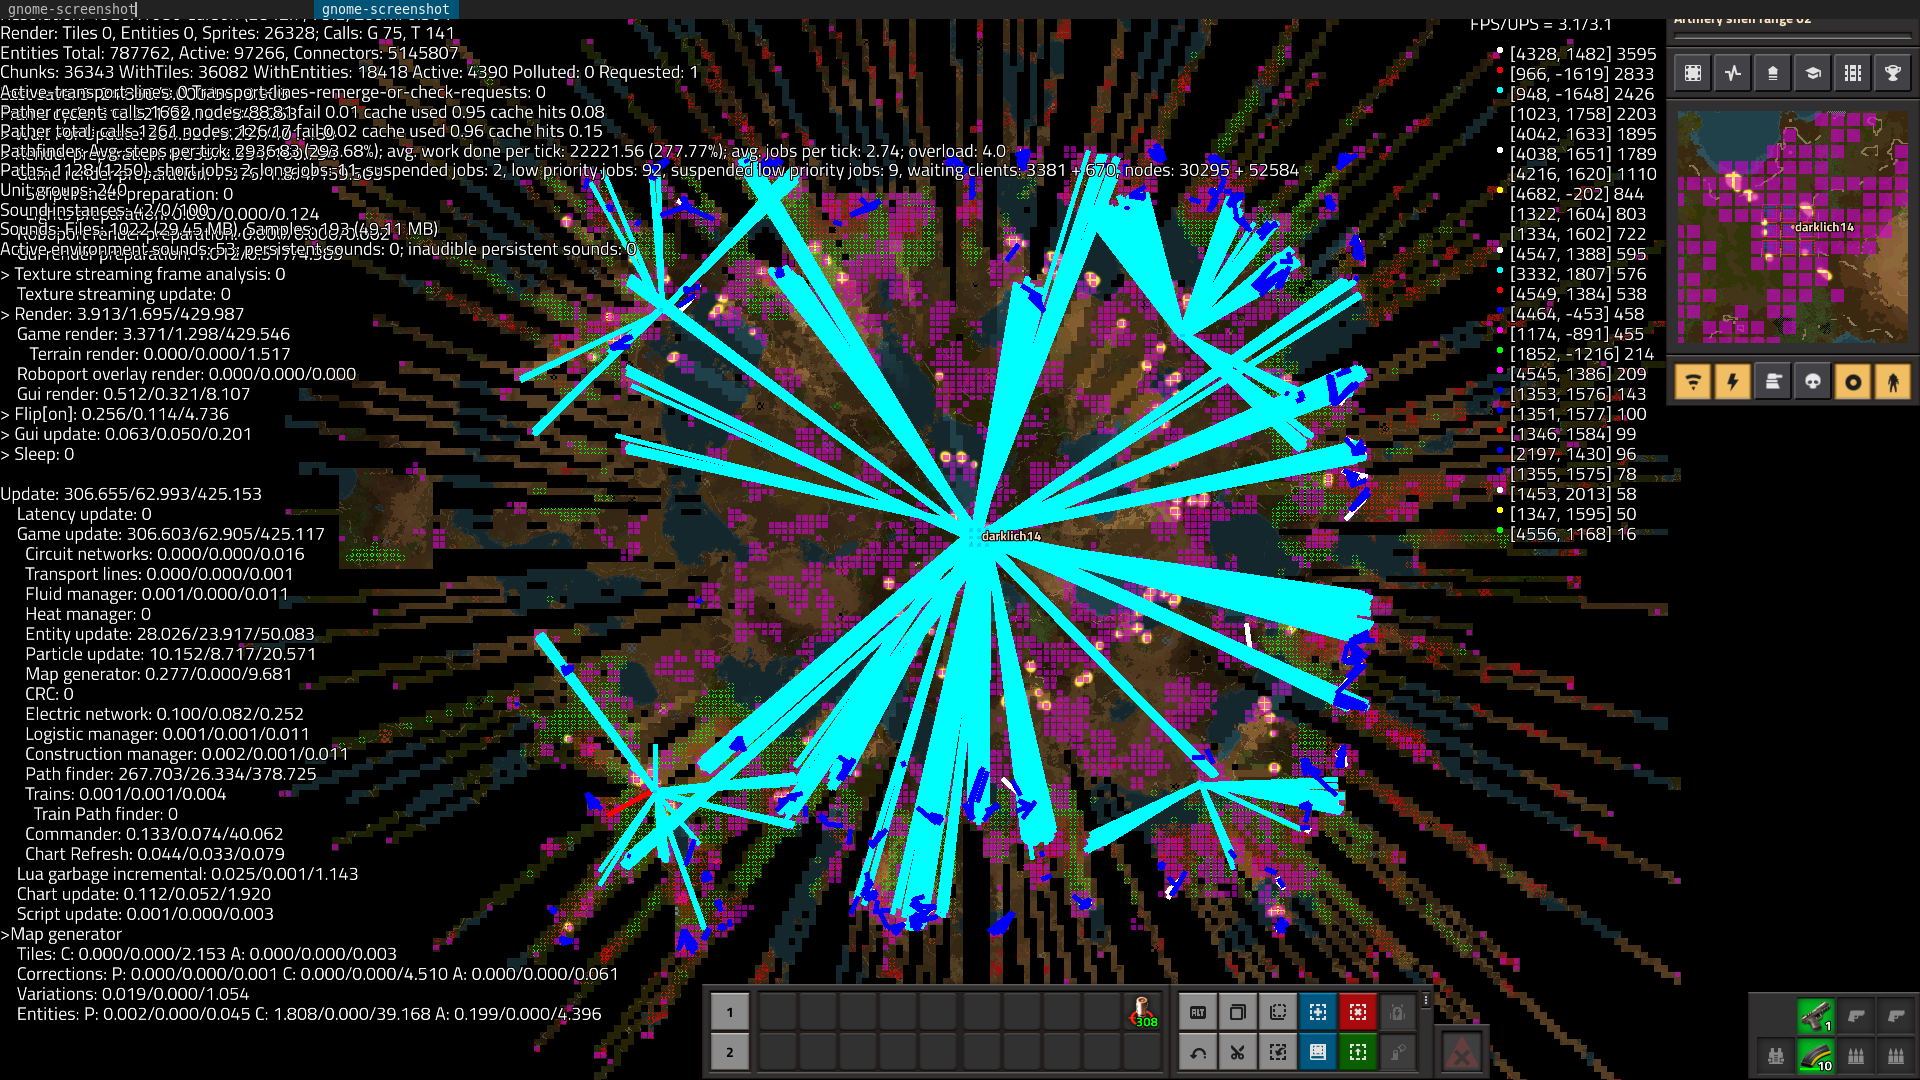Toggle electric network lightning overlay on minimap

tap(1733, 382)
